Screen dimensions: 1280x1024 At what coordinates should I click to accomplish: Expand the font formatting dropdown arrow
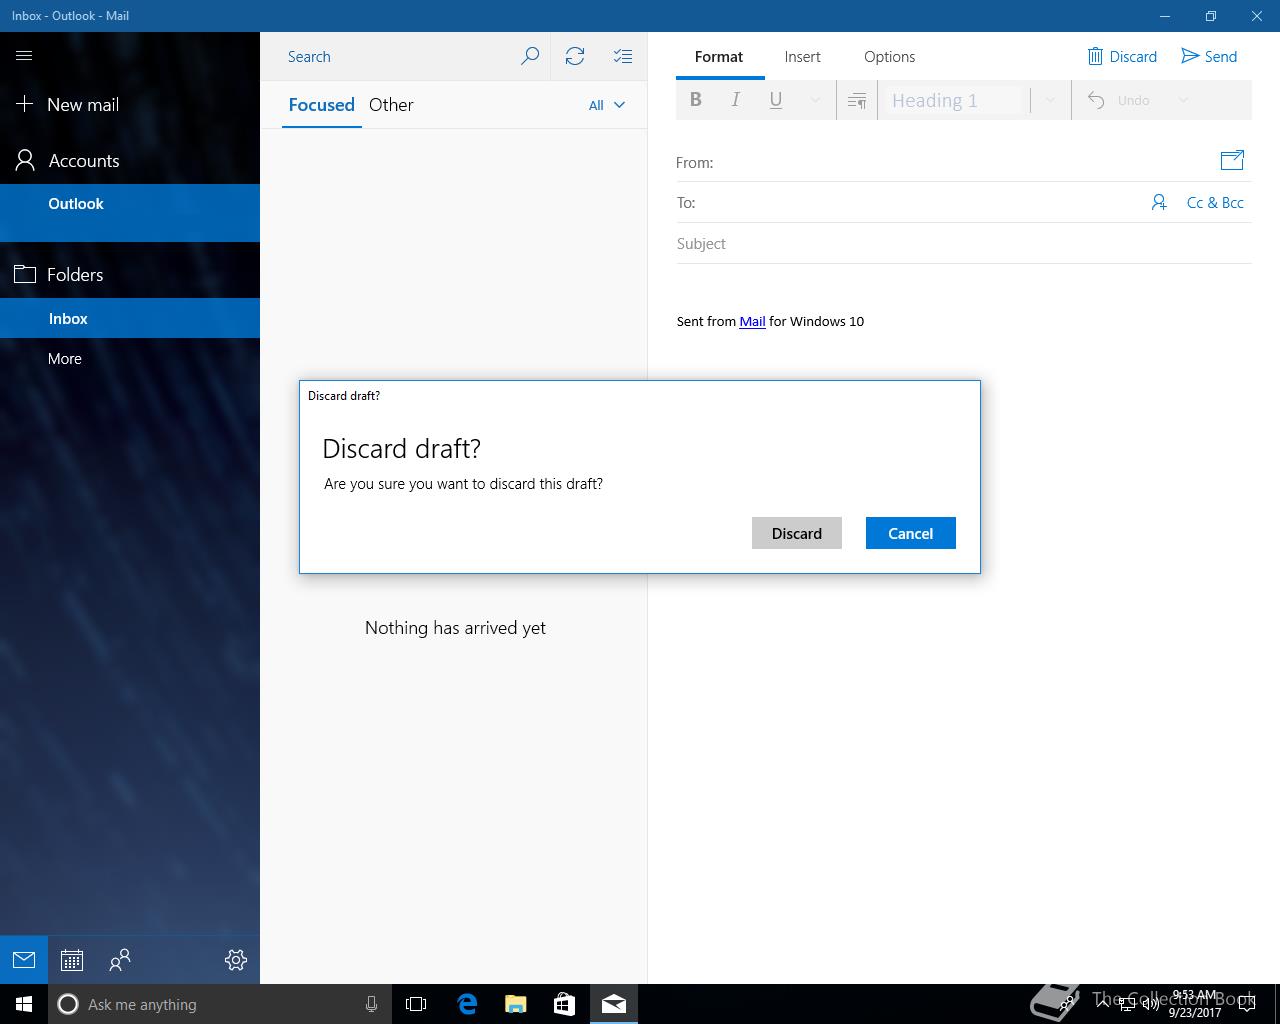tap(815, 100)
